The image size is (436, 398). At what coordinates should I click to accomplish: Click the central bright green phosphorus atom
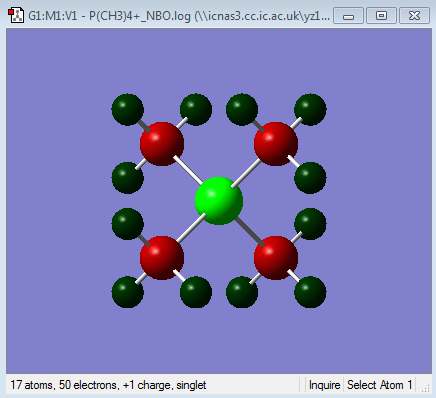[x=219, y=201]
